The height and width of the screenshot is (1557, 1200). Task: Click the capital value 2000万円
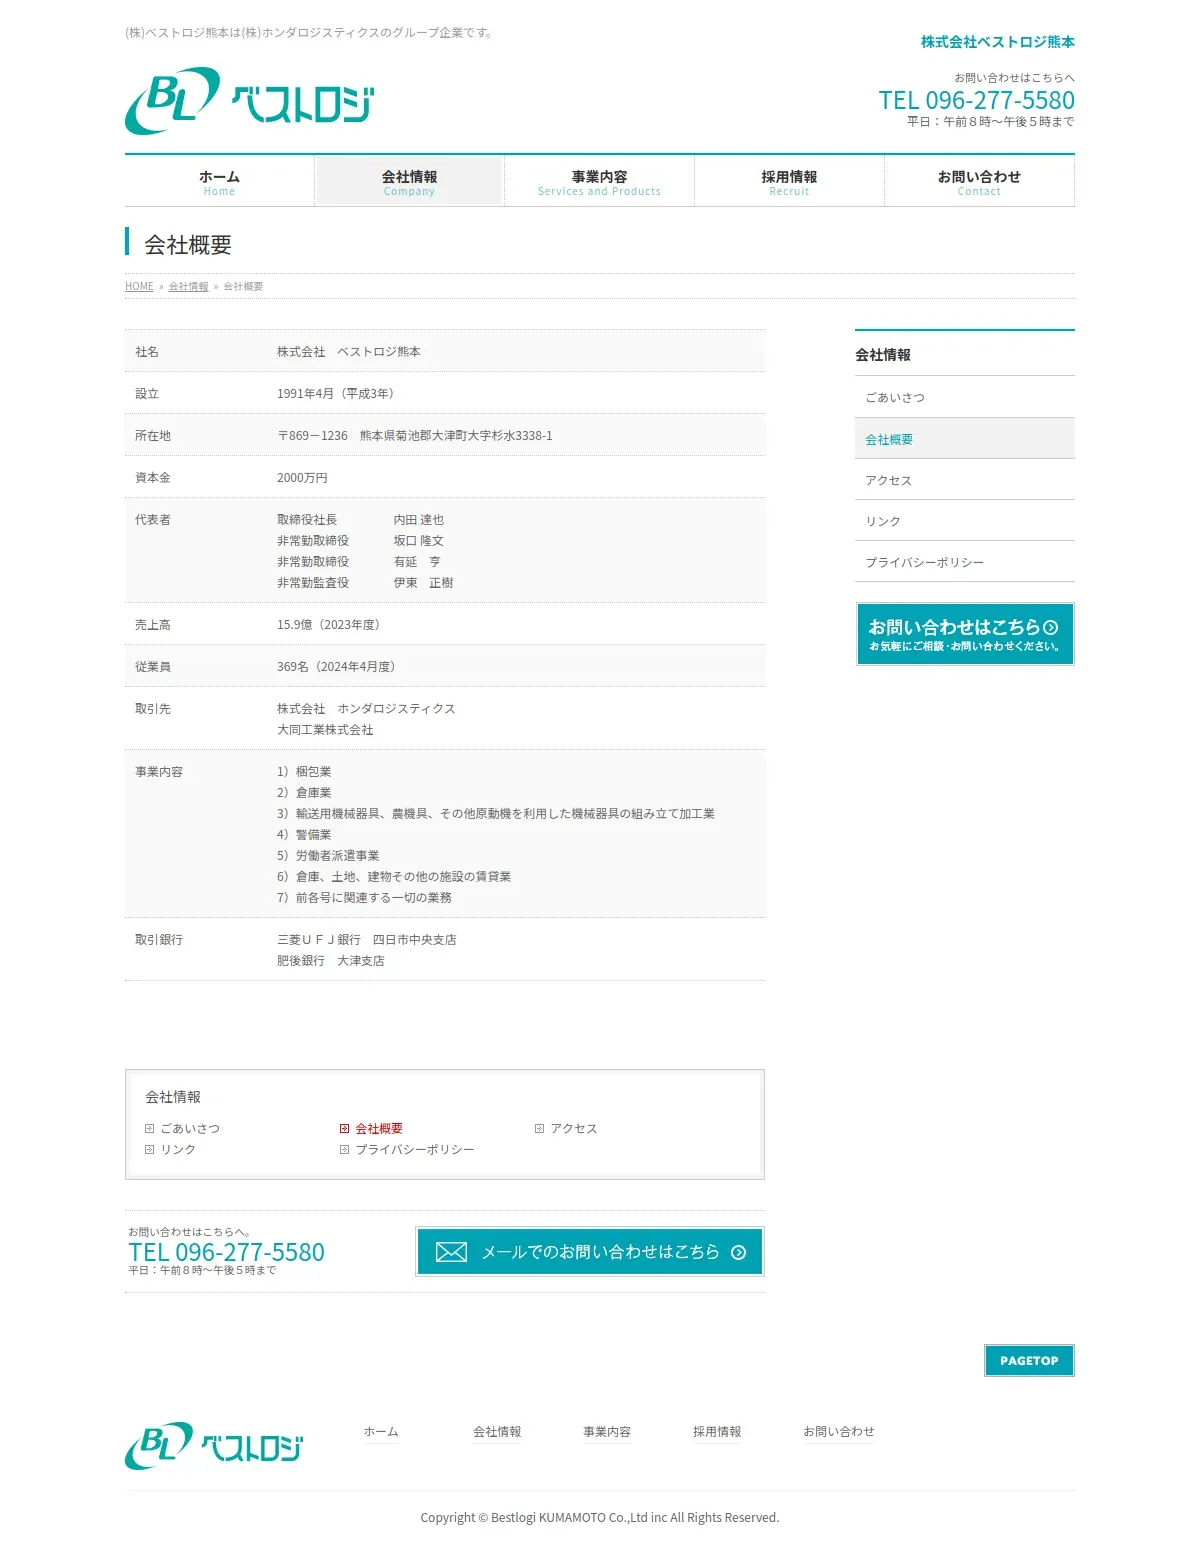(302, 478)
